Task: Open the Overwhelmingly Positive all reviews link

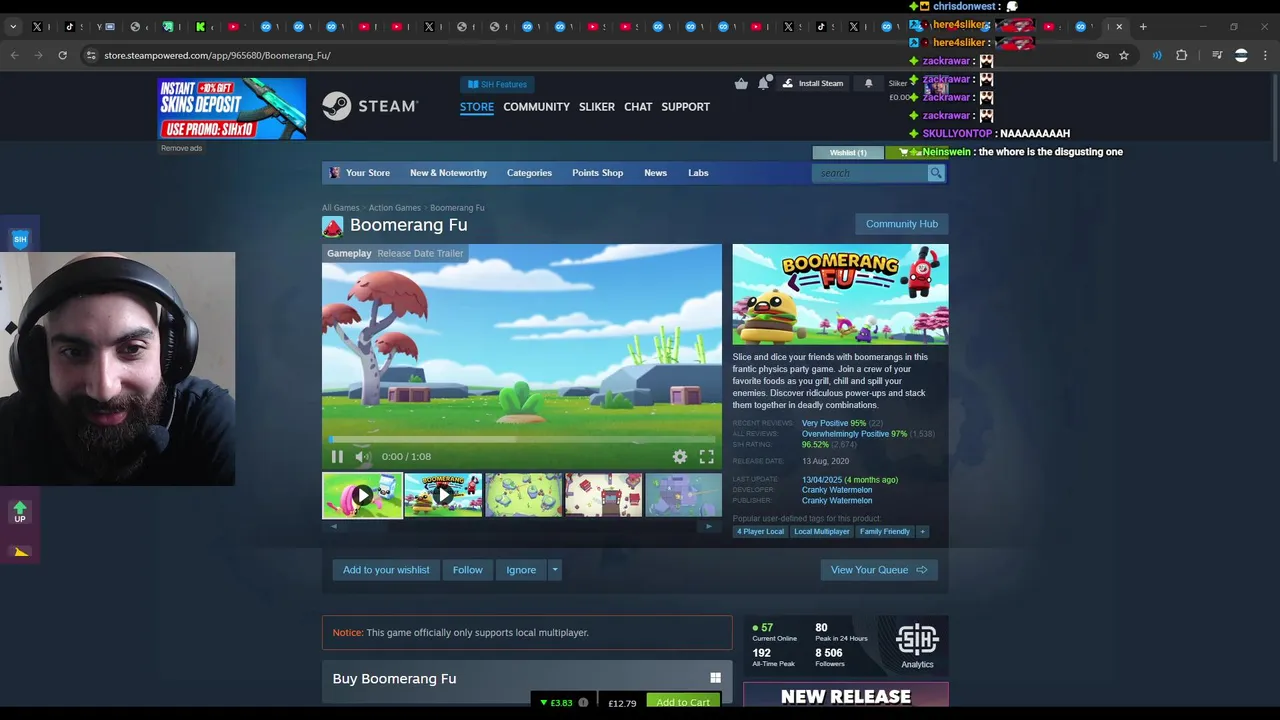Action: click(854, 434)
